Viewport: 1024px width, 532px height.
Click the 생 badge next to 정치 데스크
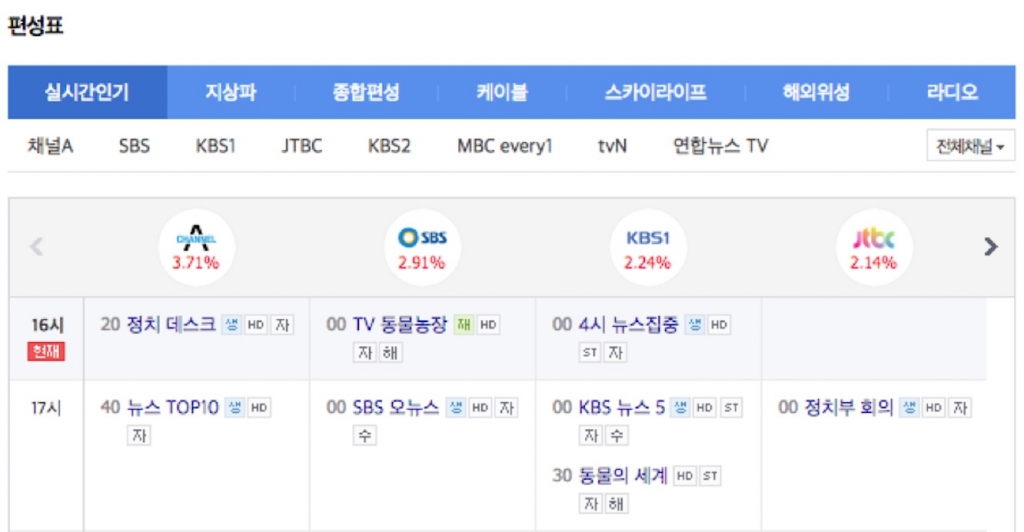point(231,325)
